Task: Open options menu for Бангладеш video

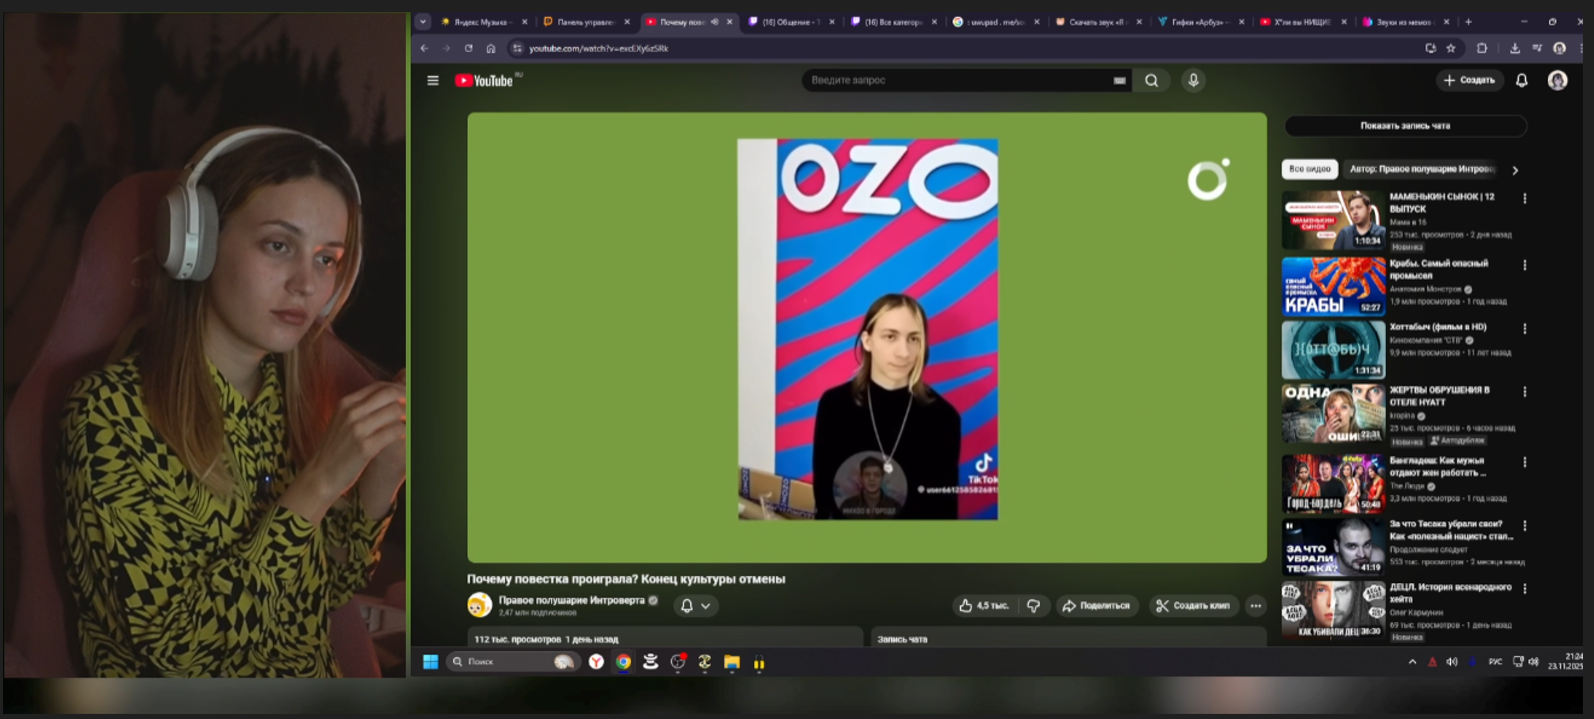Action: (x=1525, y=463)
